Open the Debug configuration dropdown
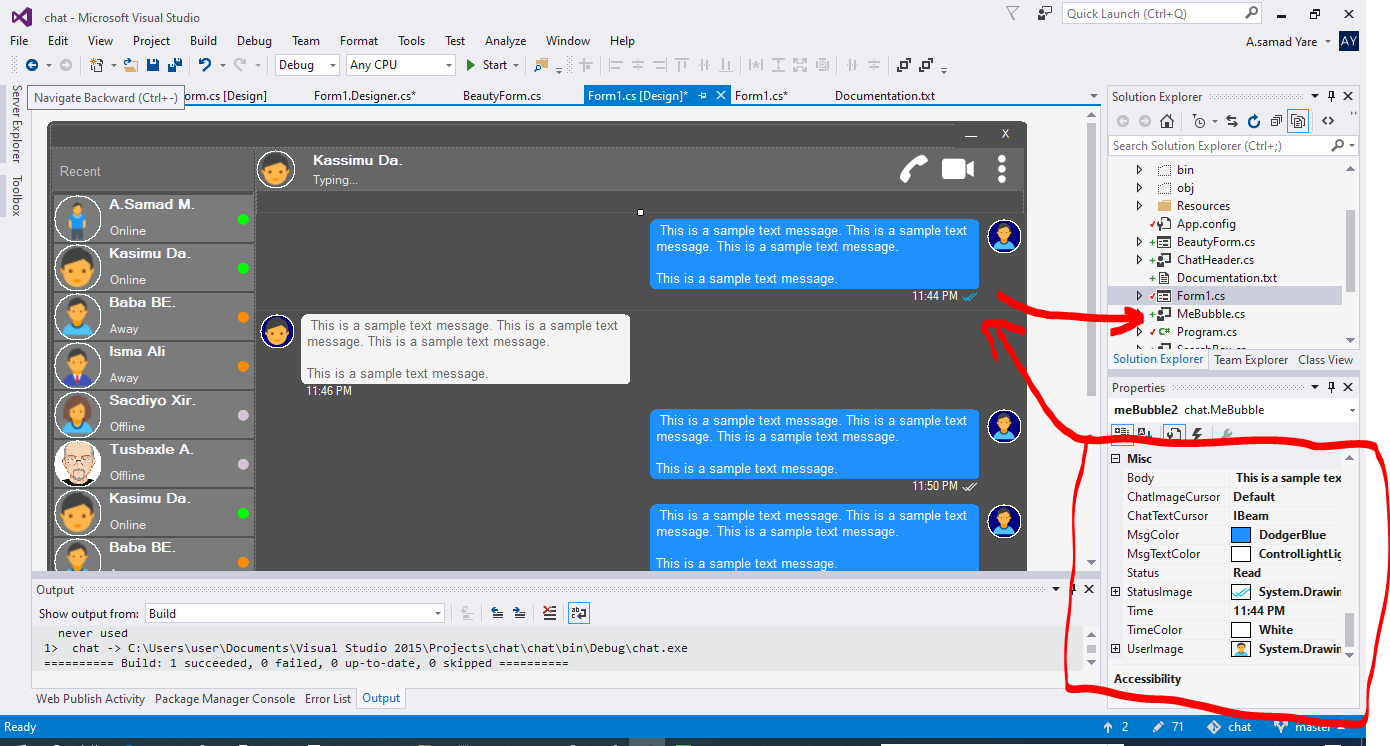Image resolution: width=1390 pixels, height=746 pixels. click(308, 65)
